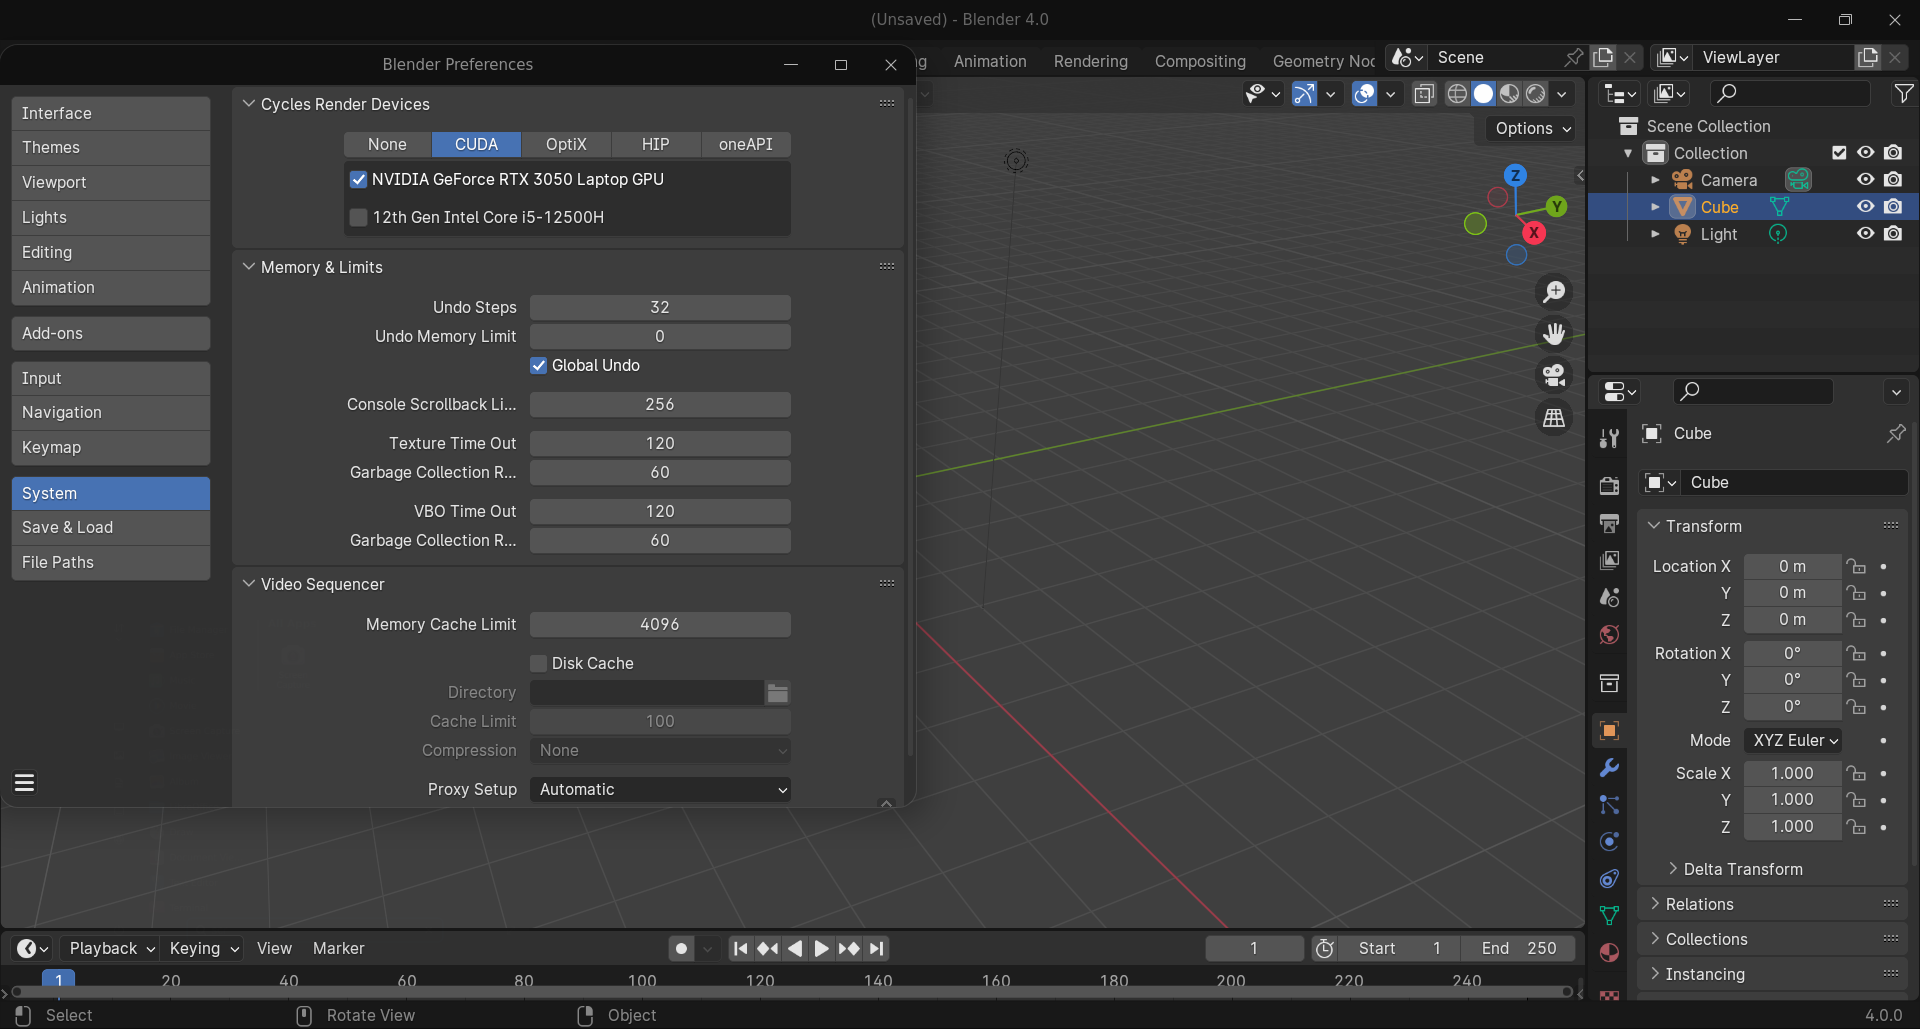Open rotation Mode XYZ Euler dropdown
This screenshot has width=1920, height=1029.
1792,740
